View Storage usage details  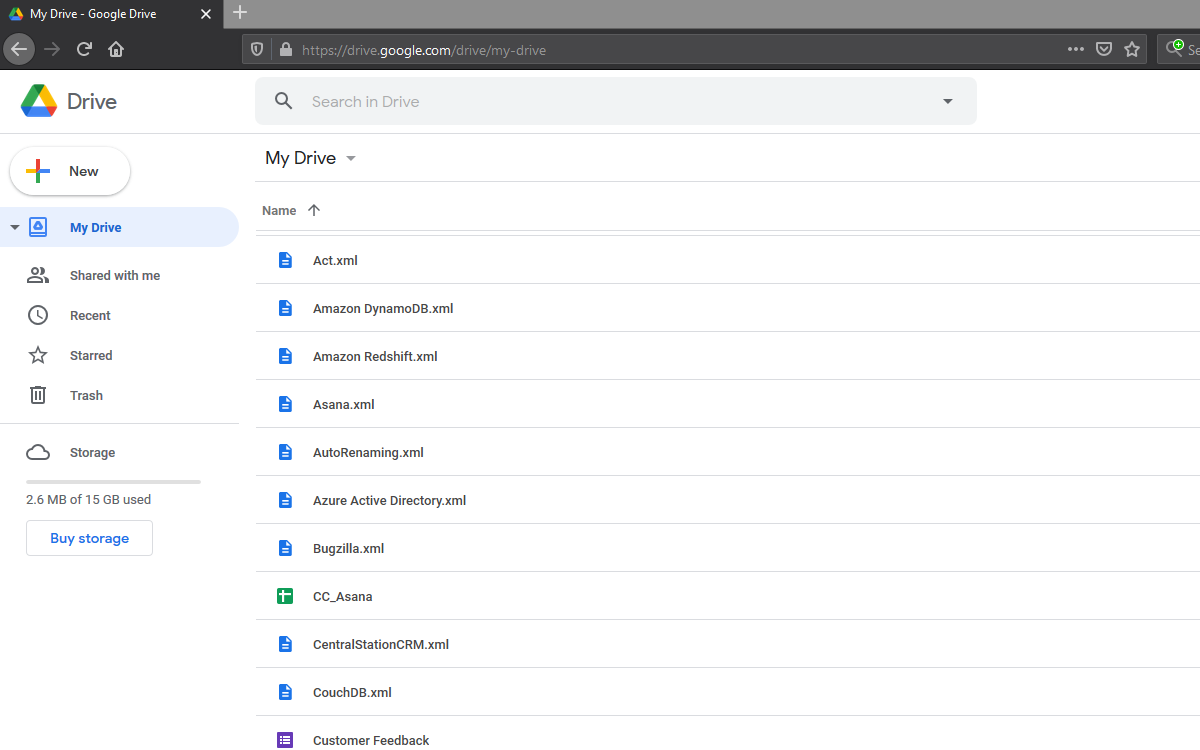tap(92, 453)
